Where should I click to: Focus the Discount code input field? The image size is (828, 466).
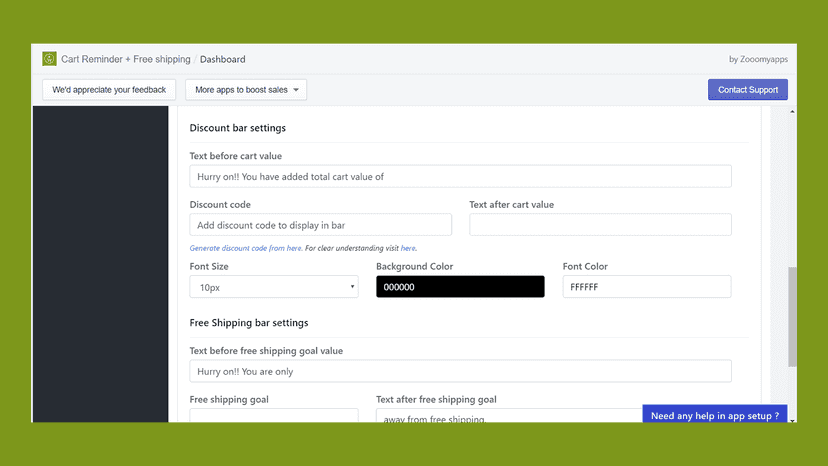tap(321, 225)
